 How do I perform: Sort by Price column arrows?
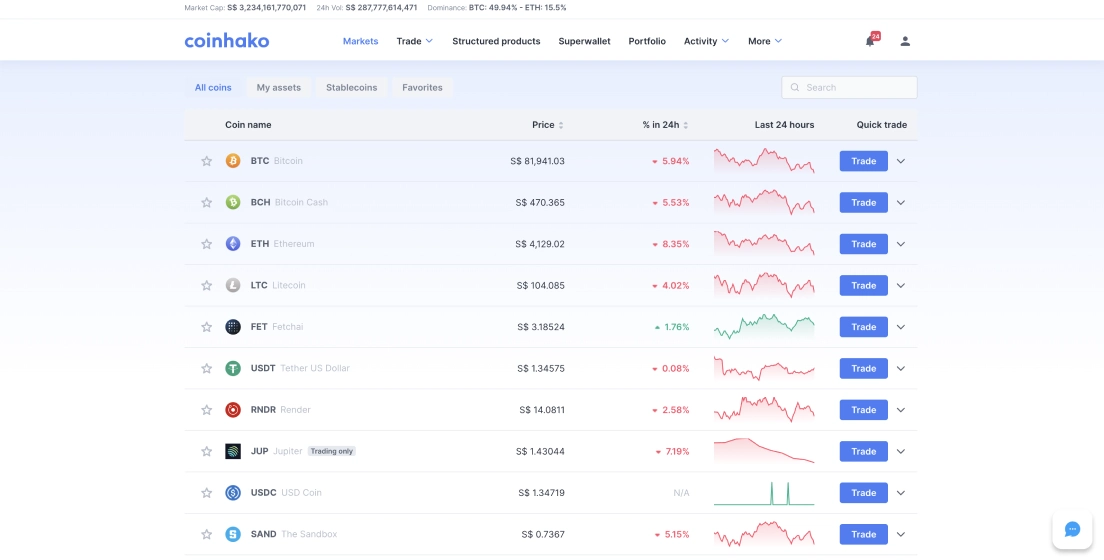point(561,125)
